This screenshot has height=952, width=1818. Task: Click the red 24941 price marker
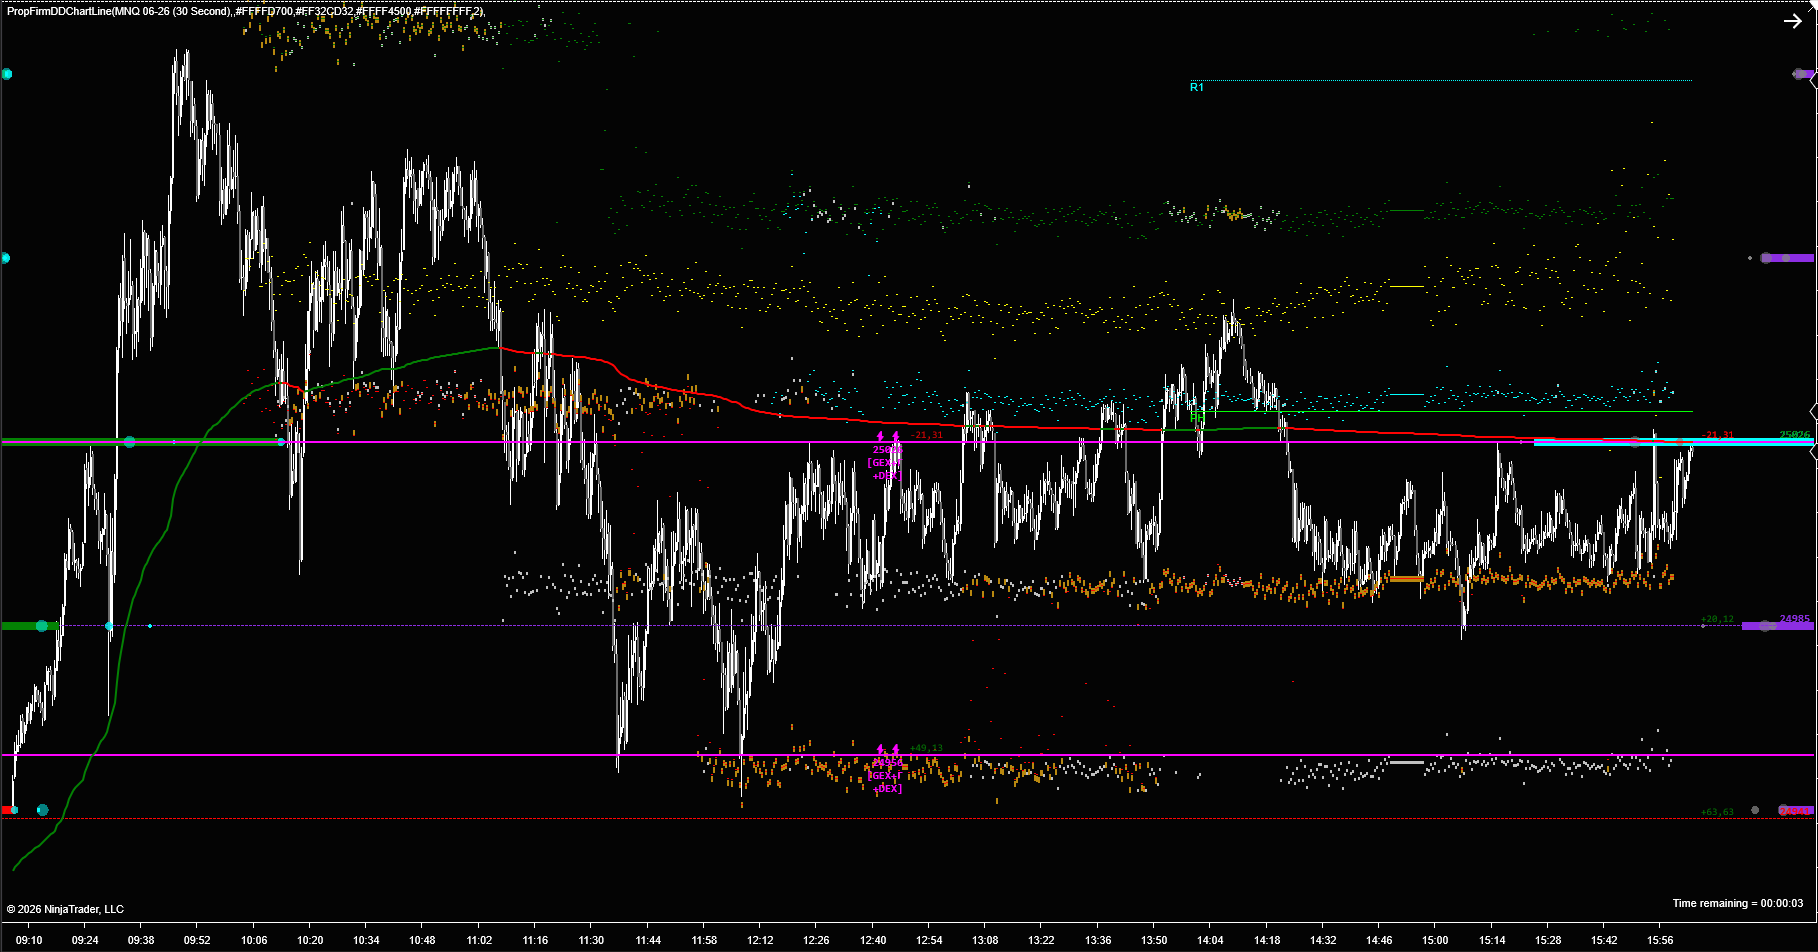pos(1795,810)
